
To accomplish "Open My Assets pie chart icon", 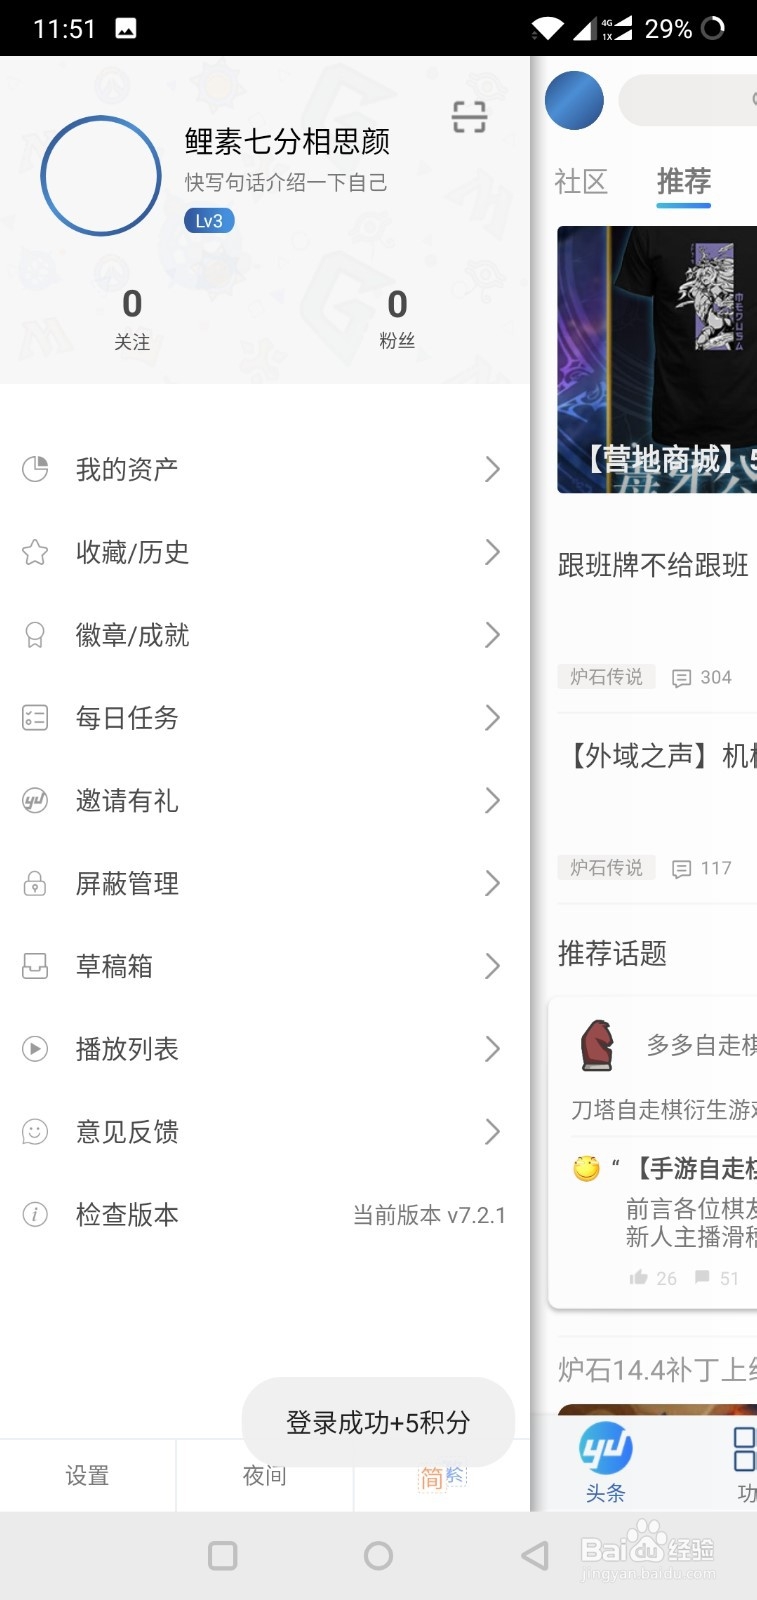I will coord(35,468).
